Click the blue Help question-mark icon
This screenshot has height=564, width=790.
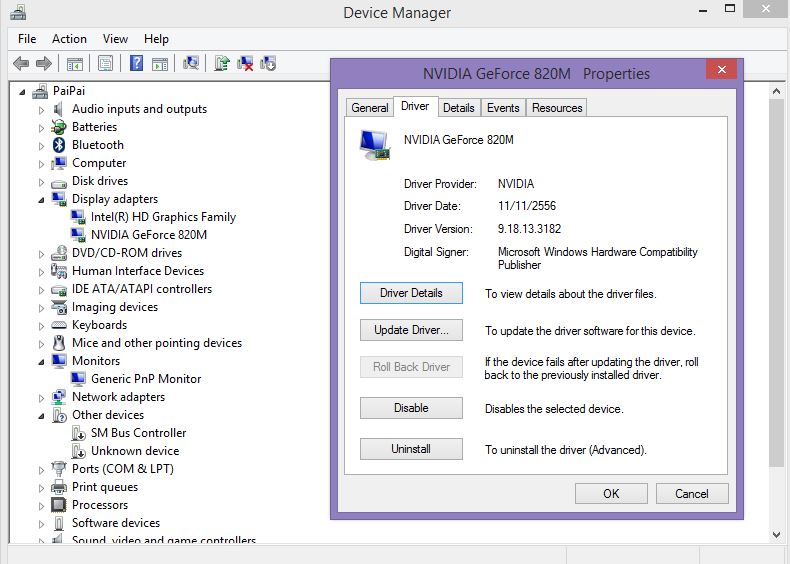tap(136, 64)
